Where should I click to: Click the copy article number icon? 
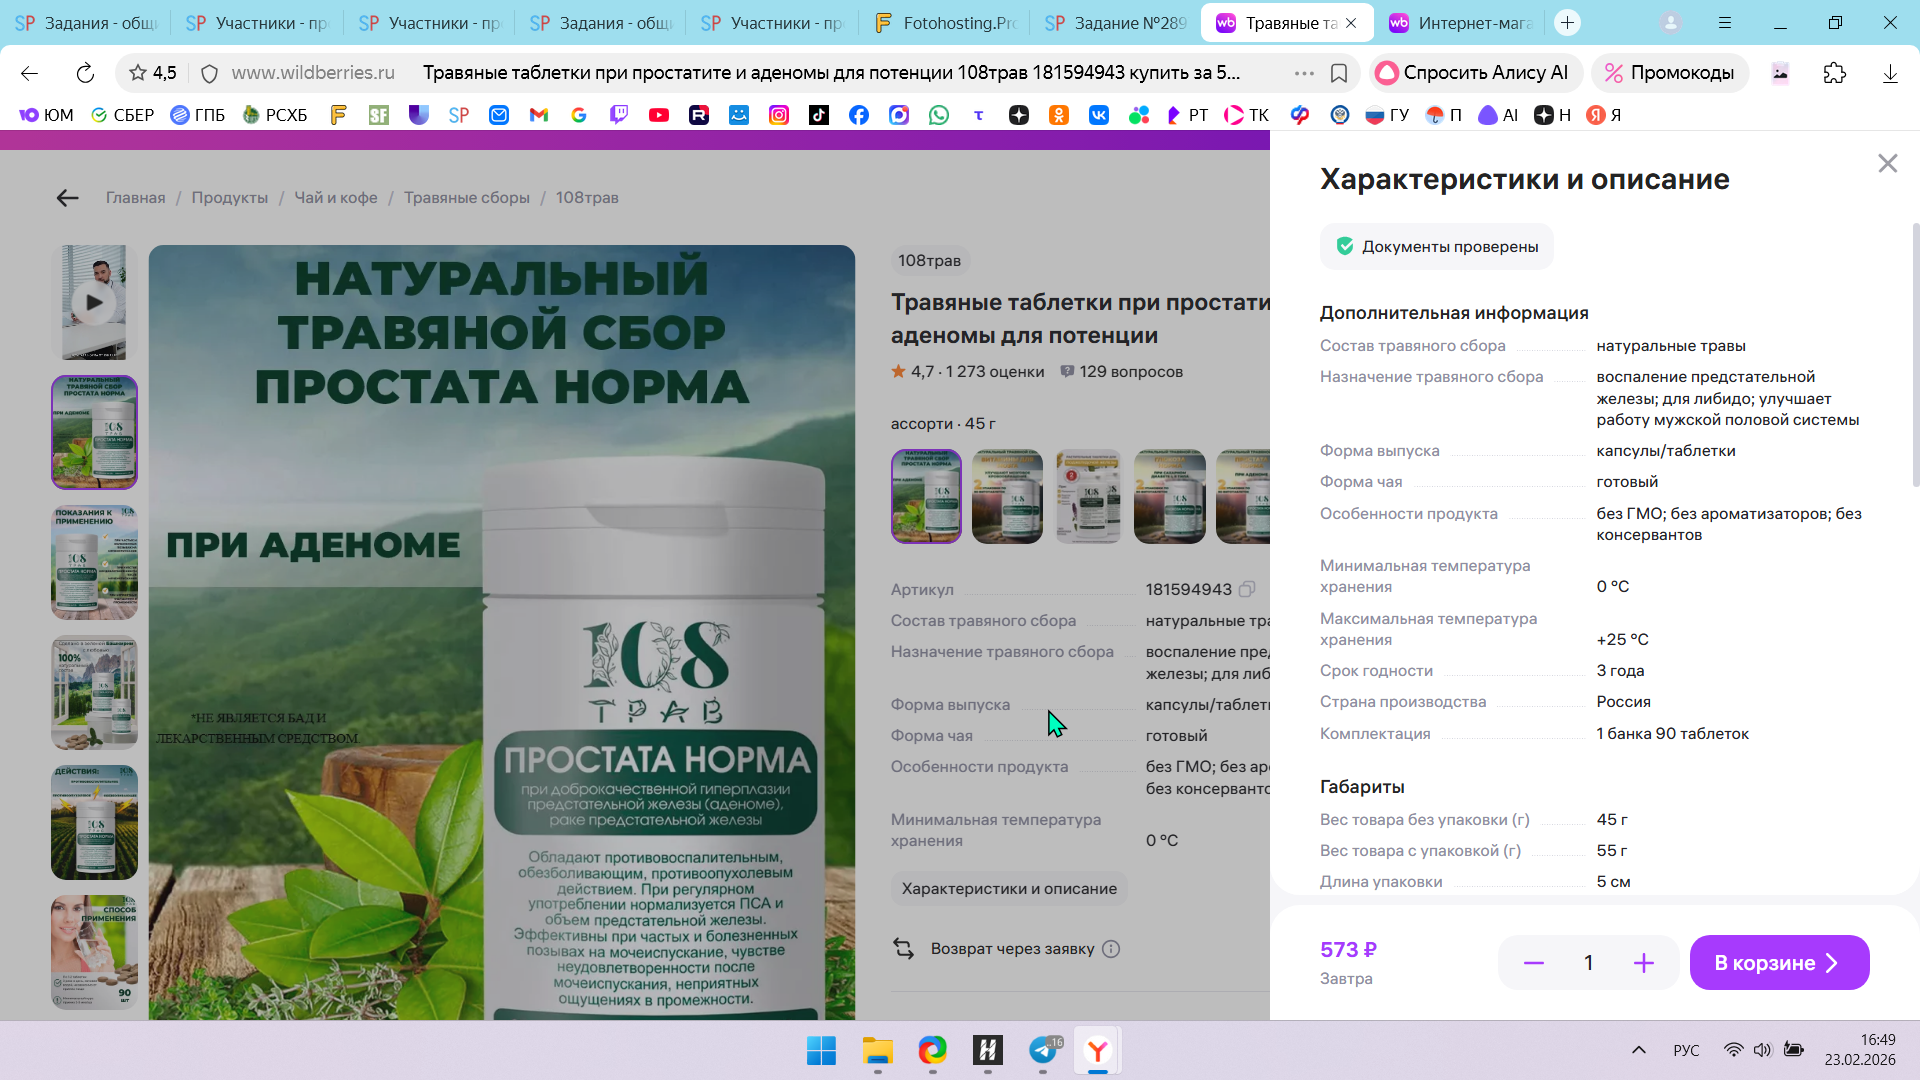[x=1247, y=589]
